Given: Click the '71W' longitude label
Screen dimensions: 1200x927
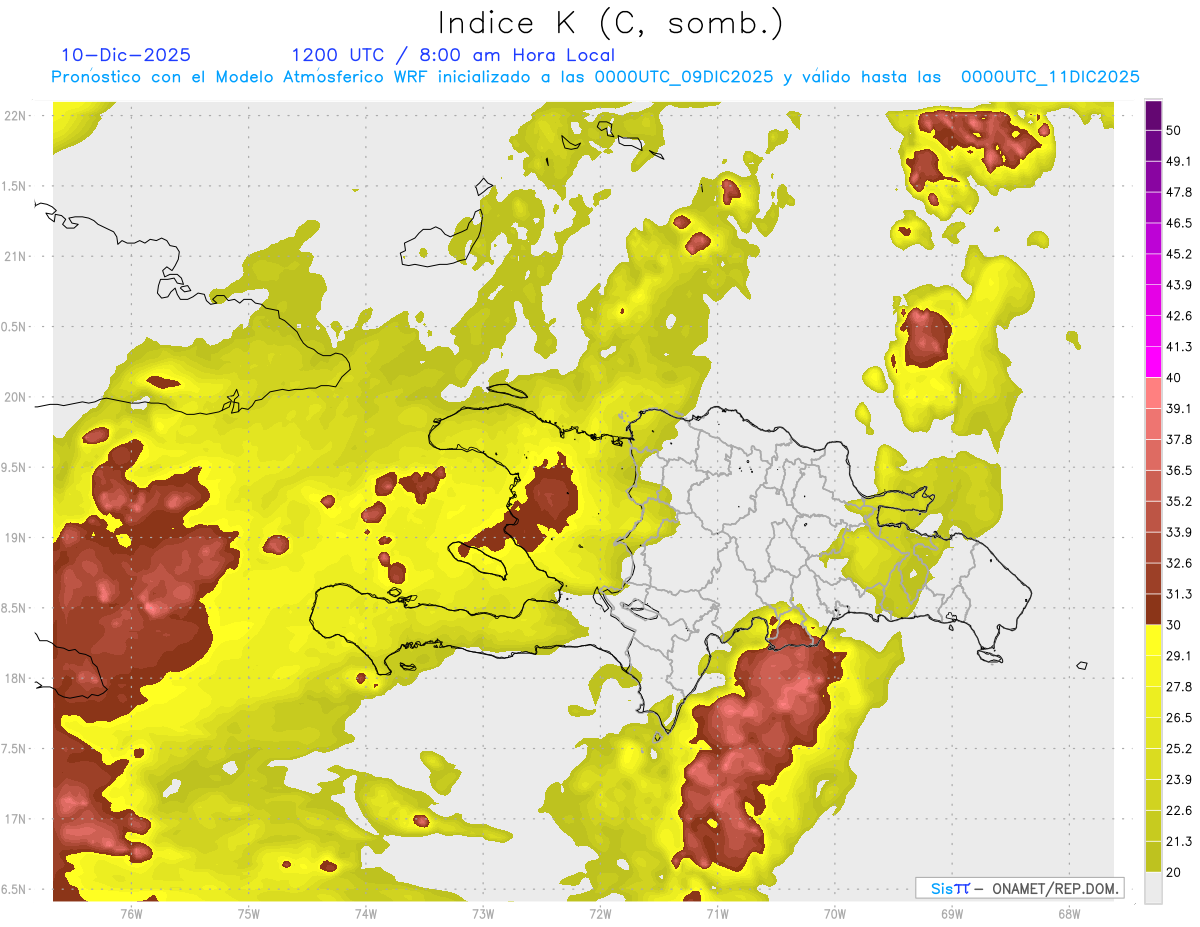Looking at the screenshot, I should (717, 914).
